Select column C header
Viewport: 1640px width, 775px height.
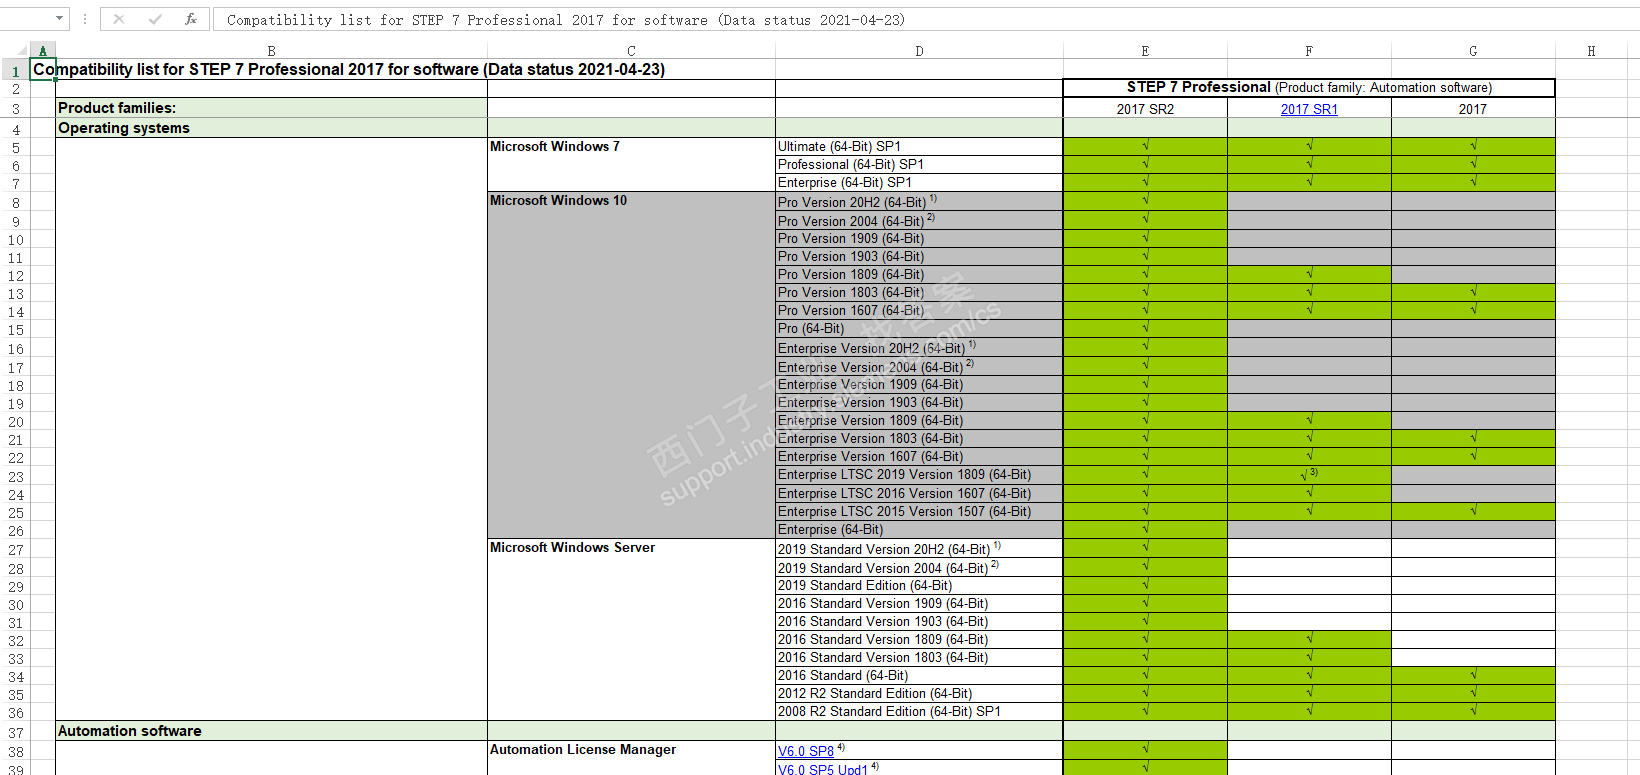(631, 51)
